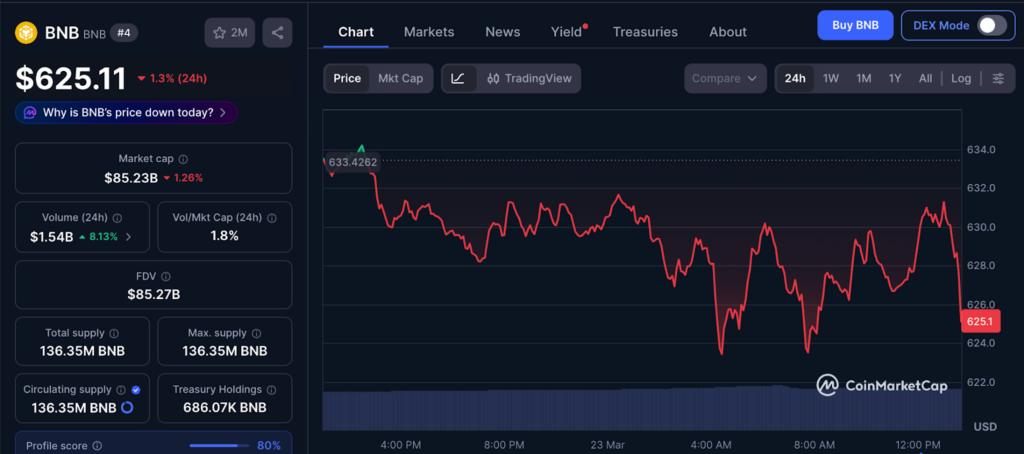
Task: Toggle the DEX Mode switch
Action: [990, 25]
